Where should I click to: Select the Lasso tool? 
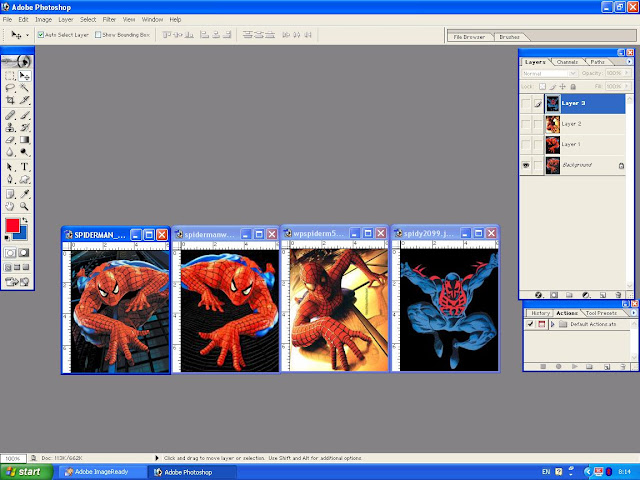coord(10,87)
